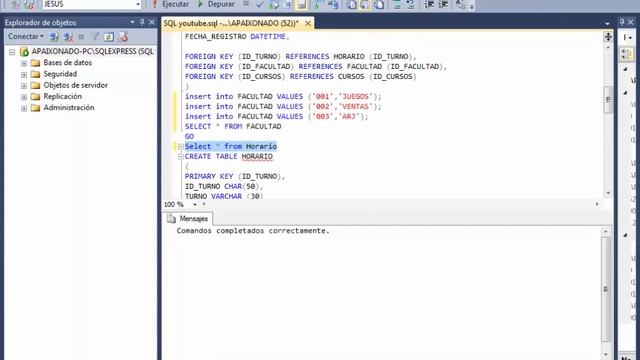Click the parse query checkmark icon

pyautogui.click(x=260, y=4)
